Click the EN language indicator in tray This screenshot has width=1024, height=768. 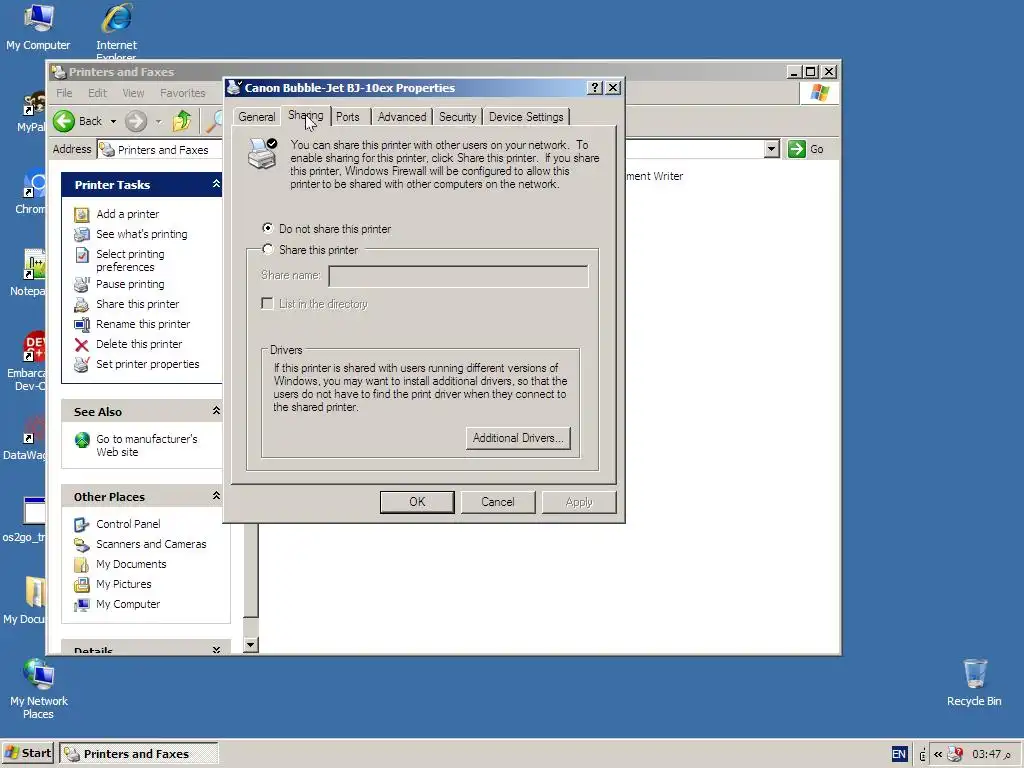point(899,754)
